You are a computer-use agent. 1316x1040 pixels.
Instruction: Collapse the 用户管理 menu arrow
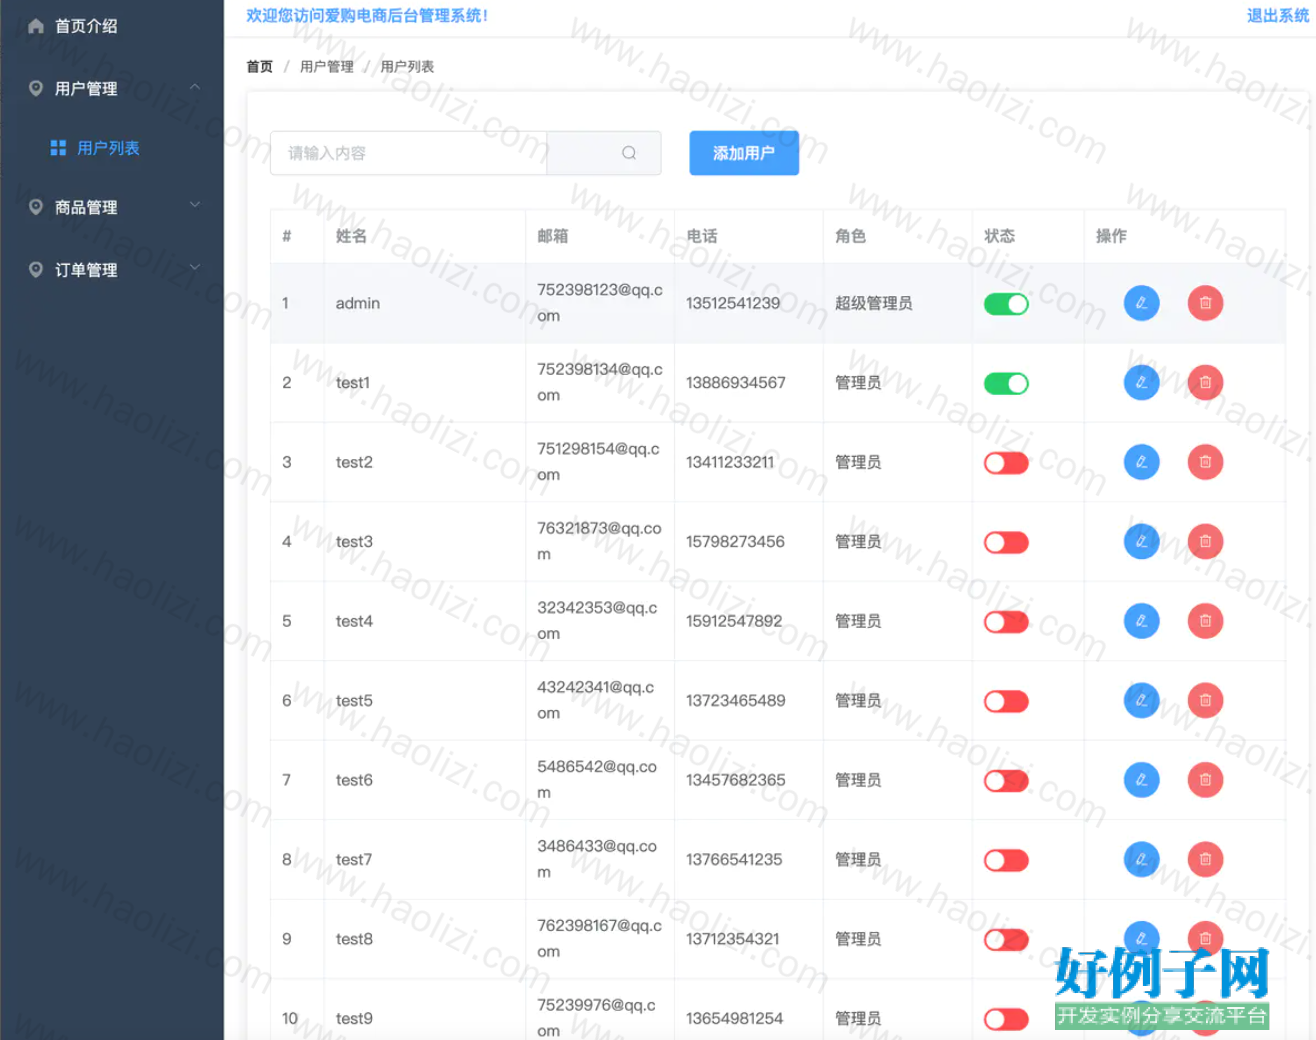195,87
